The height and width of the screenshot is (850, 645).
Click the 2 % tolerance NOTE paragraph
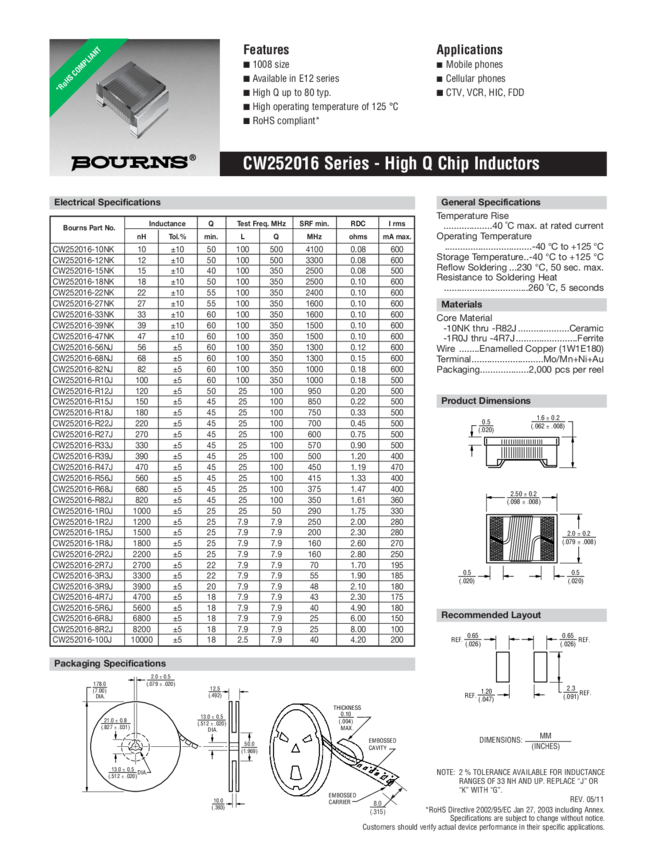click(520, 781)
